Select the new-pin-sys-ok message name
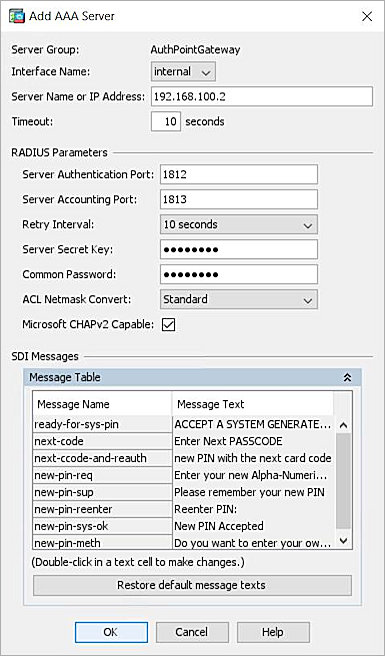The height and width of the screenshot is (656, 385). point(102,526)
